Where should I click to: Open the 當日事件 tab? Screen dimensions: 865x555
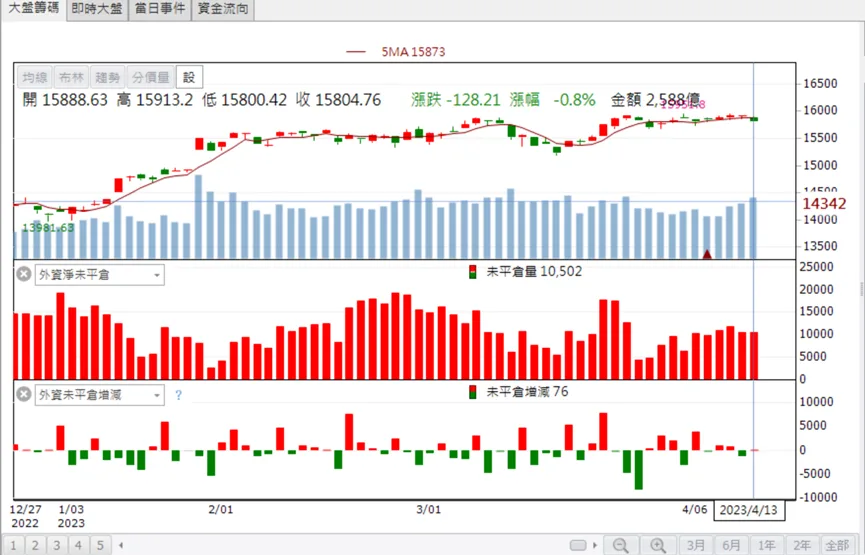tap(159, 9)
